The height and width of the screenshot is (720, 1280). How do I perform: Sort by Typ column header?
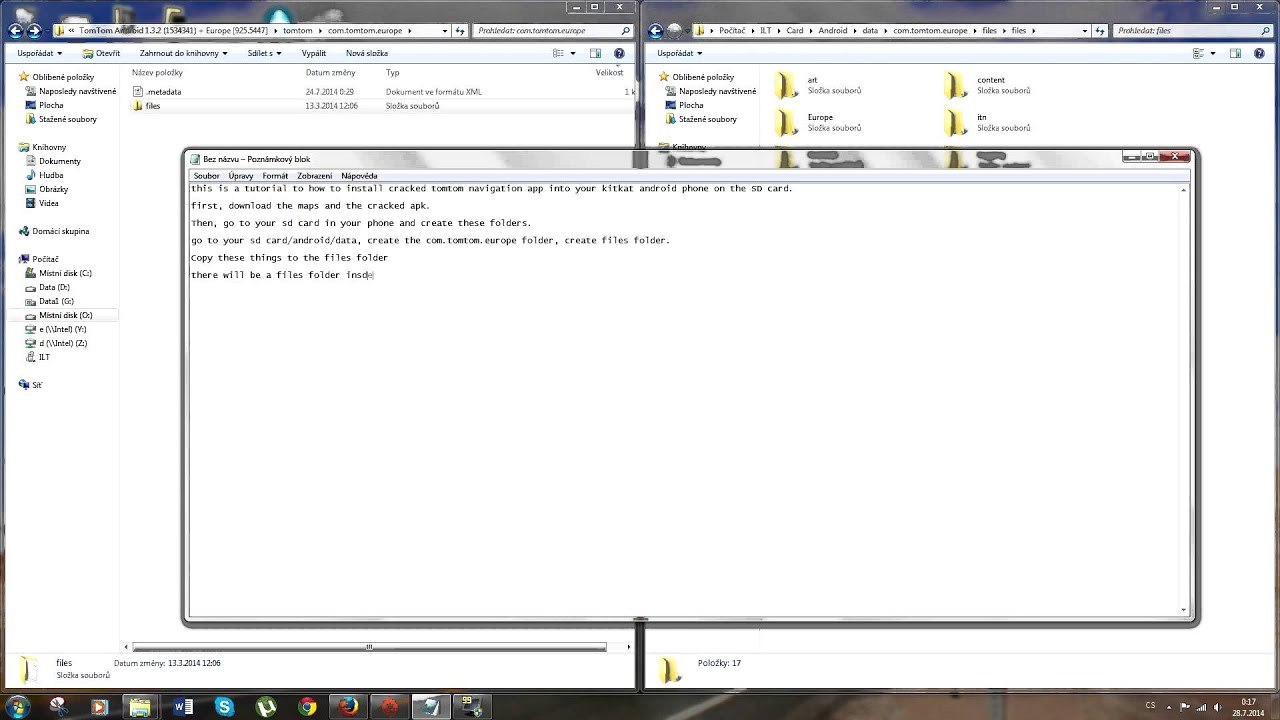(x=393, y=72)
